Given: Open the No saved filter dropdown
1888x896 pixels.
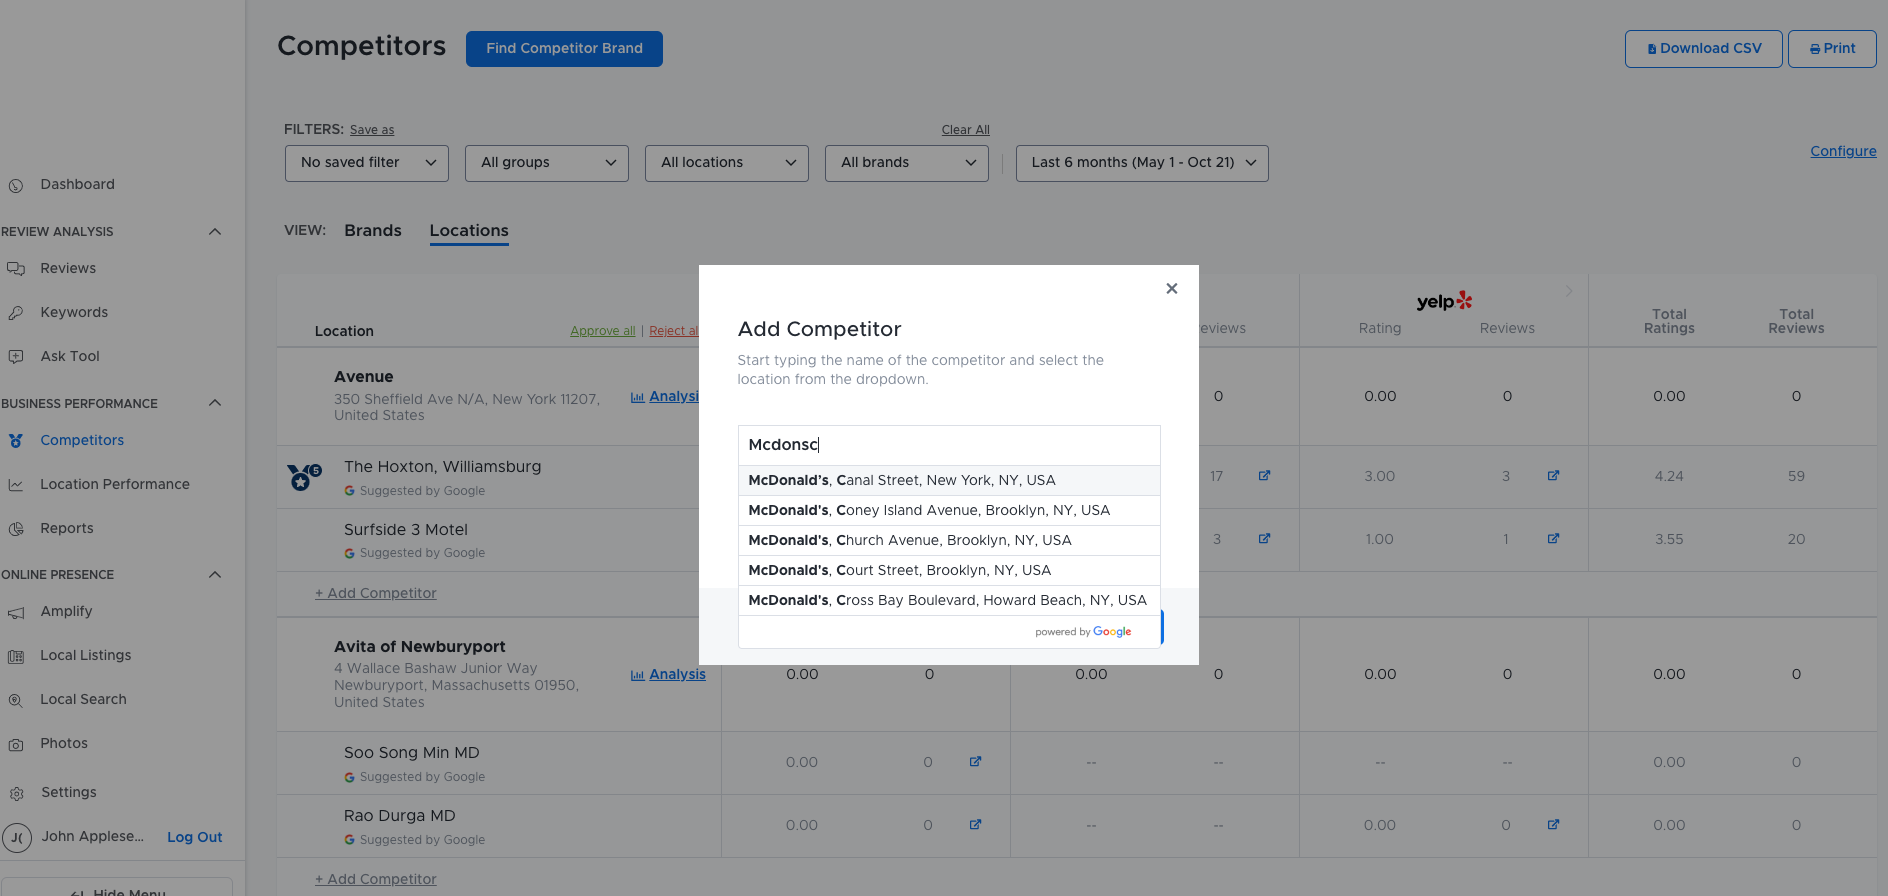Looking at the screenshot, I should coord(367,163).
